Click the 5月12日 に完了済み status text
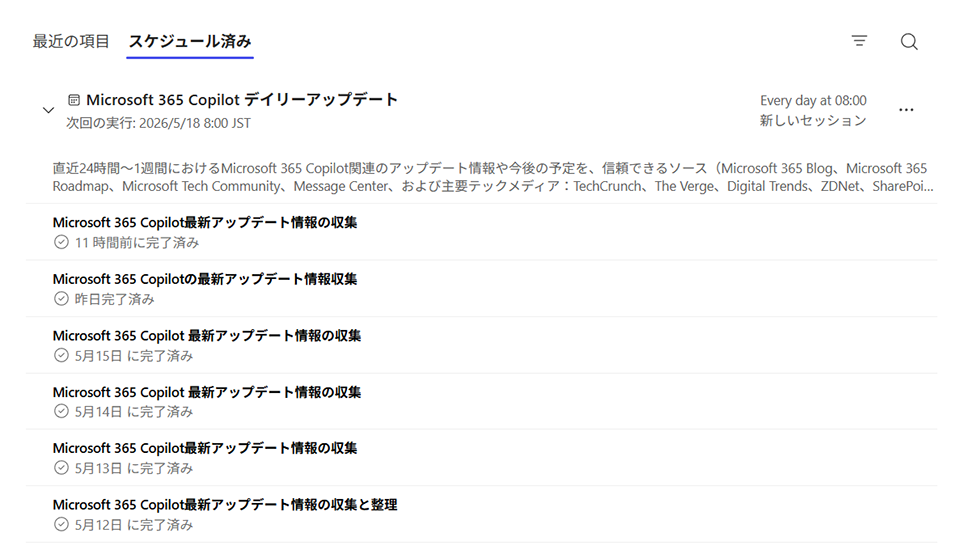Viewport: 960px width, 554px height. [x=134, y=525]
